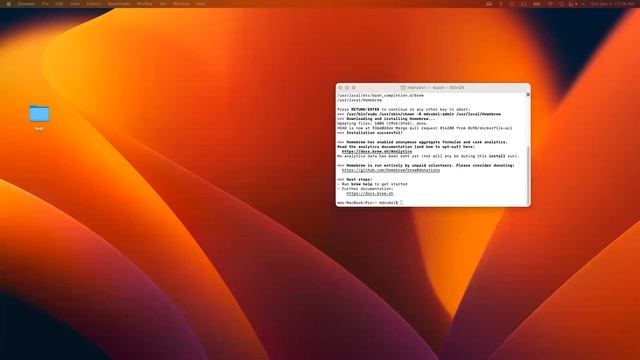640x360 pixels.
Task: Open the Apple menu
Action: 8,4
